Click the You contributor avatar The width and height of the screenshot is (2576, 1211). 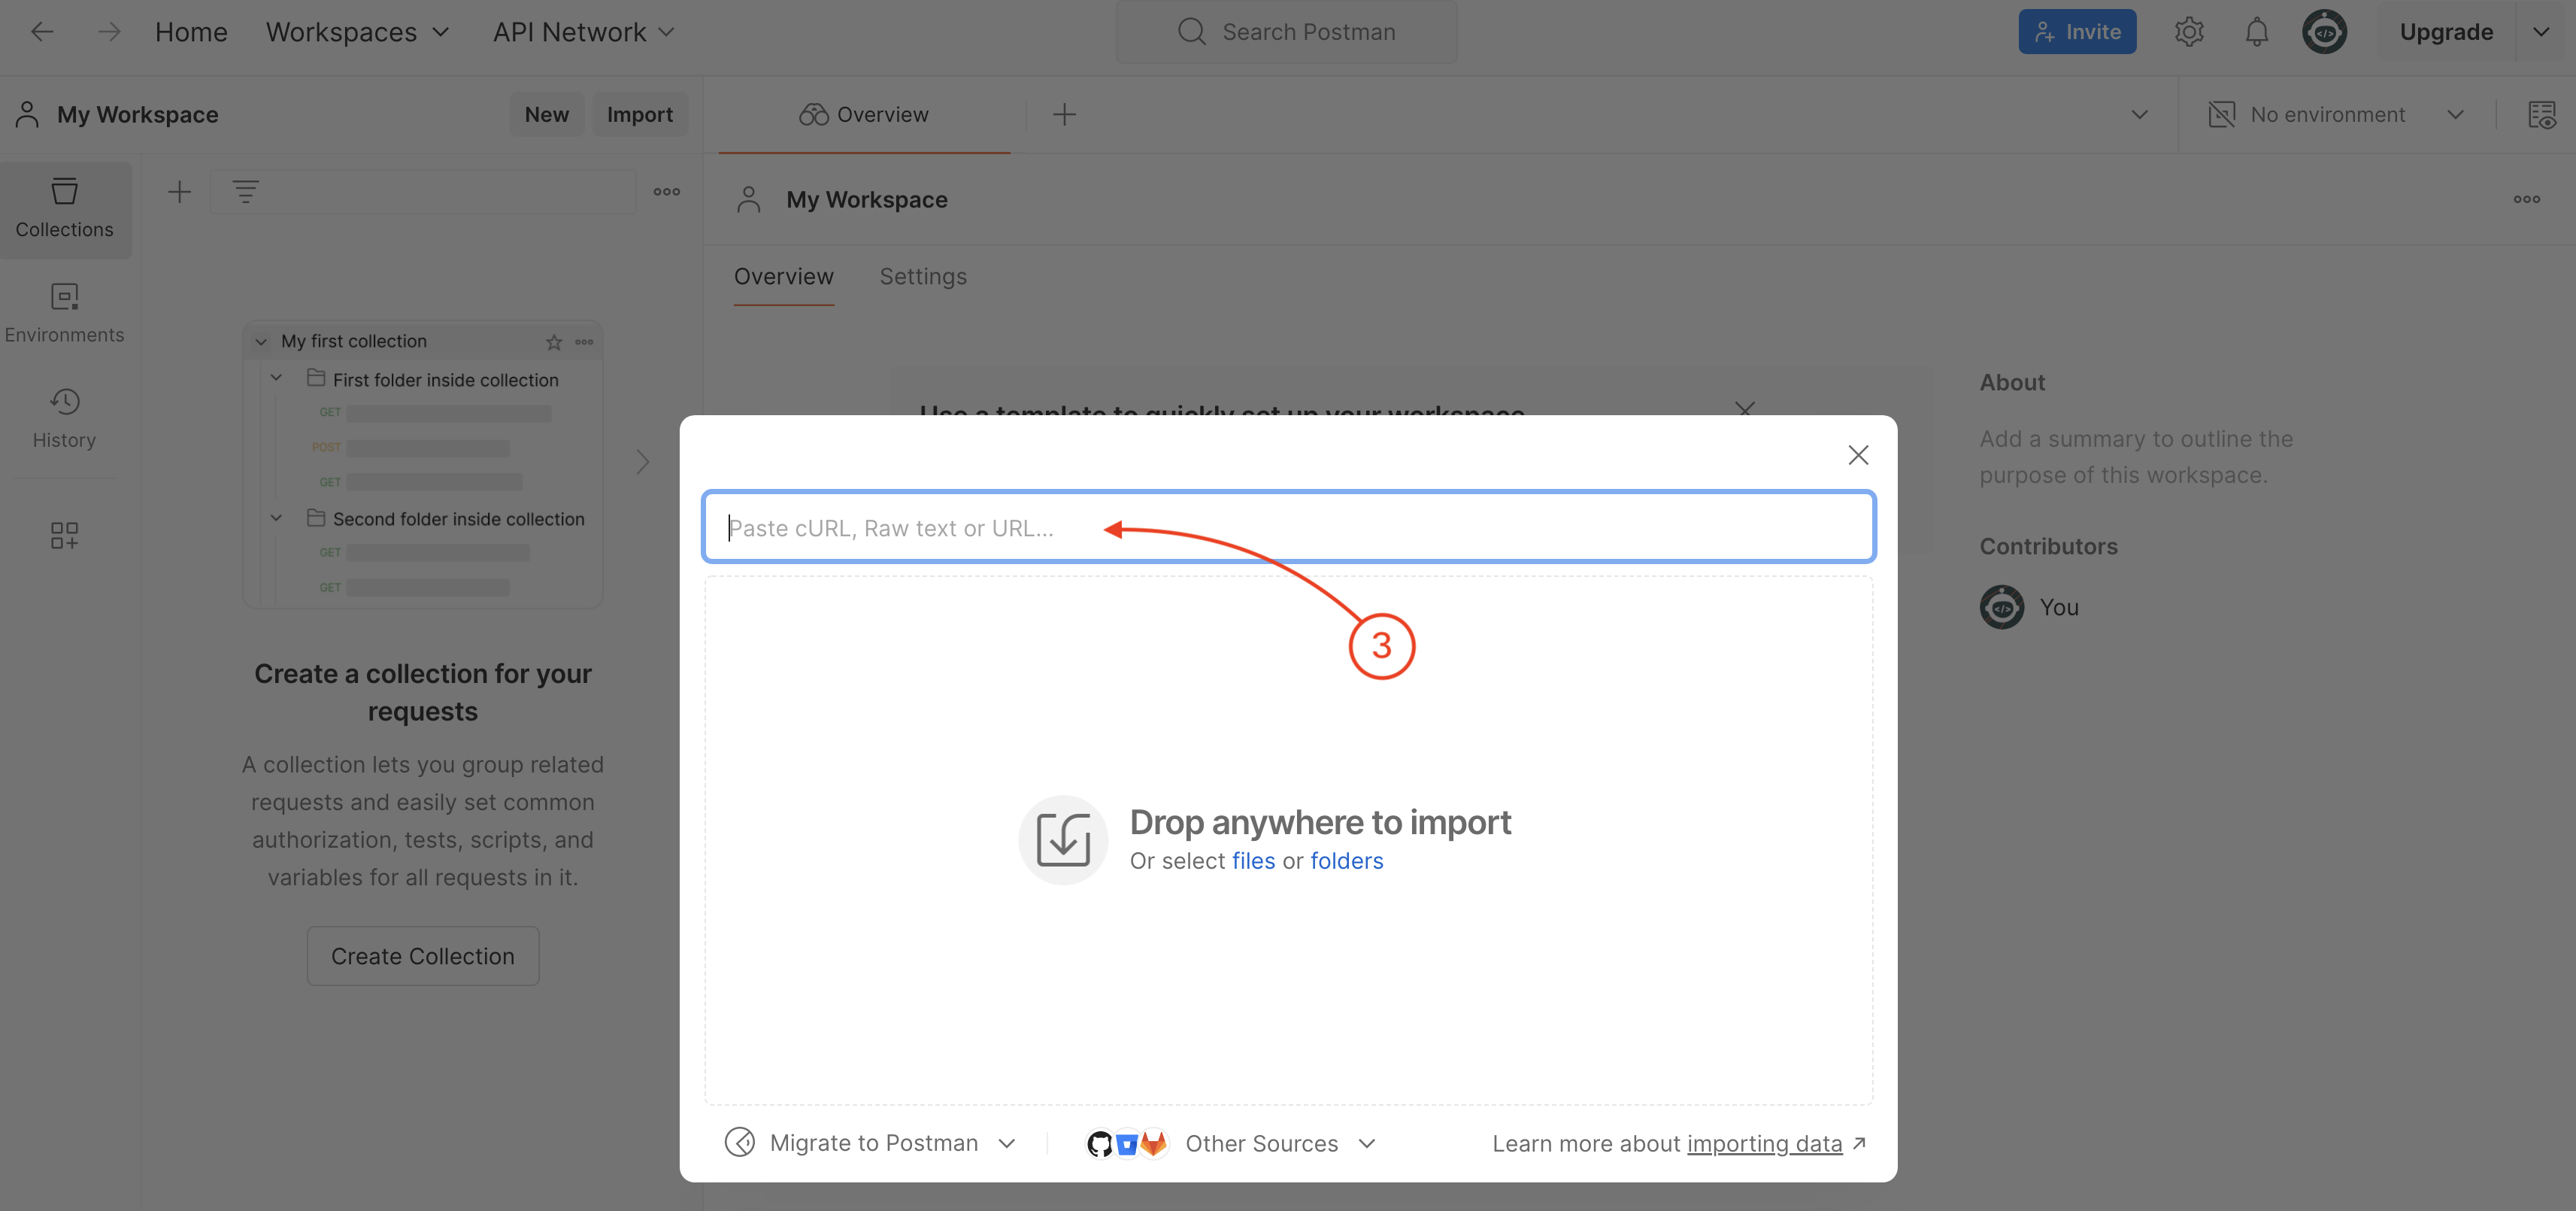[2001, 607]
